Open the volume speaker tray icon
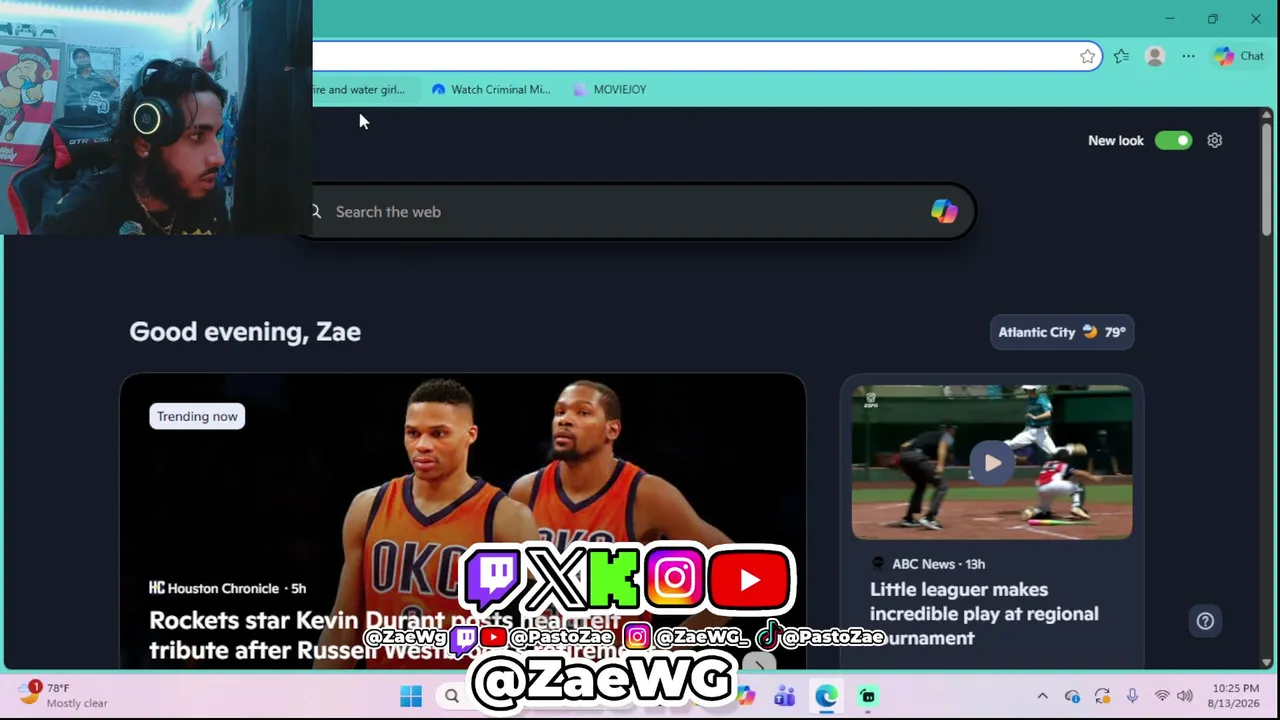 tap(1185, 696)
